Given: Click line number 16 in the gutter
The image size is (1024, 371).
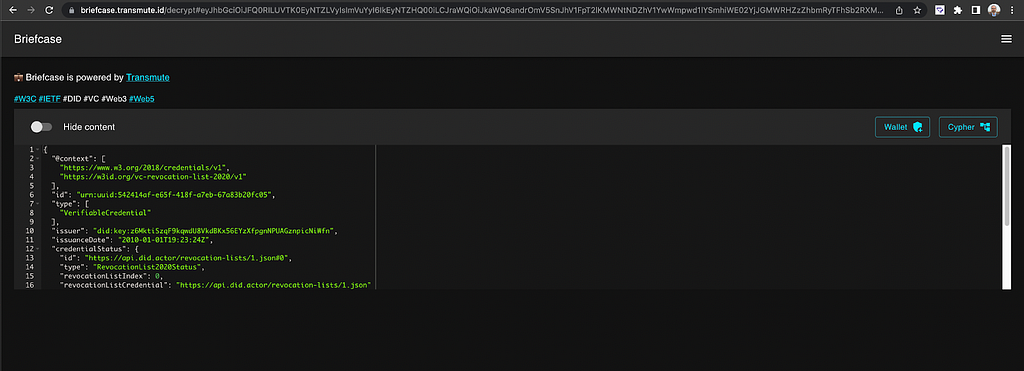Looking at the screenshot, I should [29, 285].
